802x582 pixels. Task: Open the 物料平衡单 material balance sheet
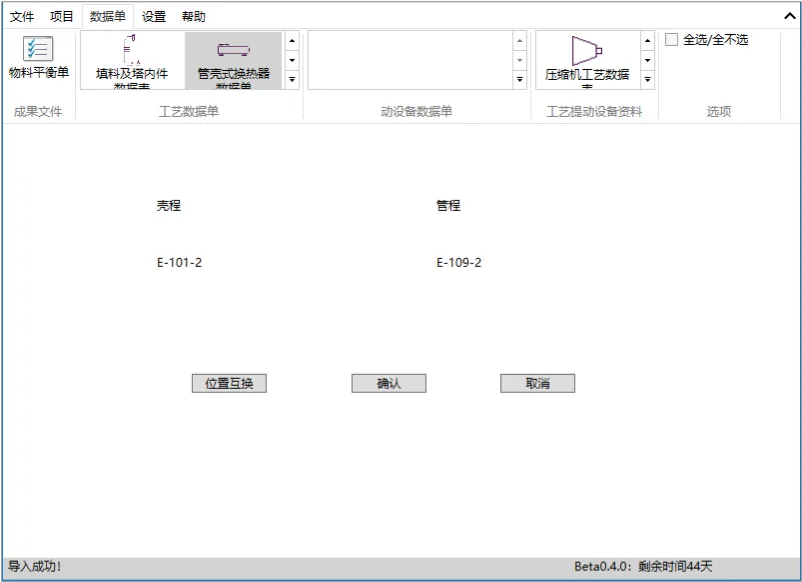click(x=38, y=57)
